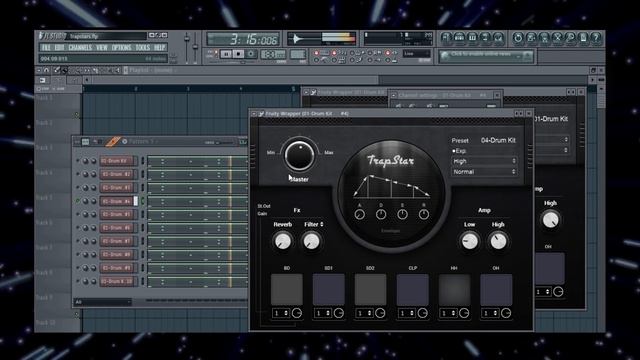Screen dimensions: 640x360
Task: Open the TOOLS menu
Action: pos(142,48)
